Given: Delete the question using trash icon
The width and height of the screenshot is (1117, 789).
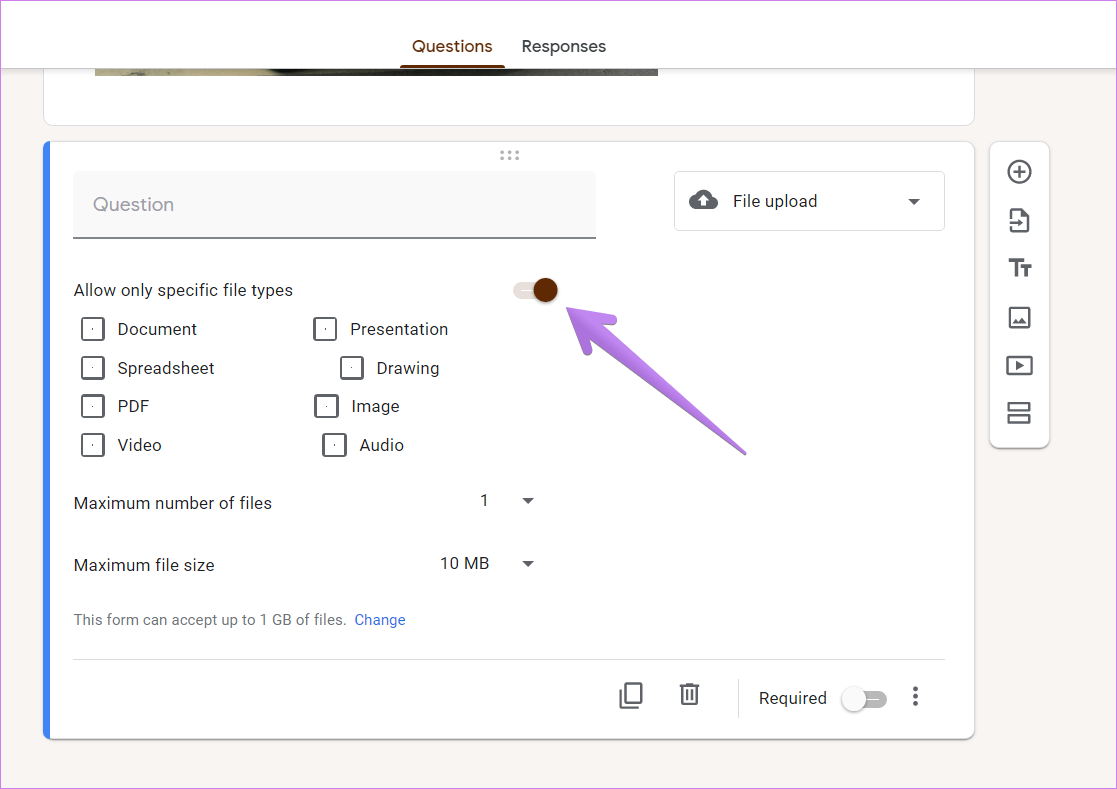Looking at the screenshot, I should tap(689, 695).
